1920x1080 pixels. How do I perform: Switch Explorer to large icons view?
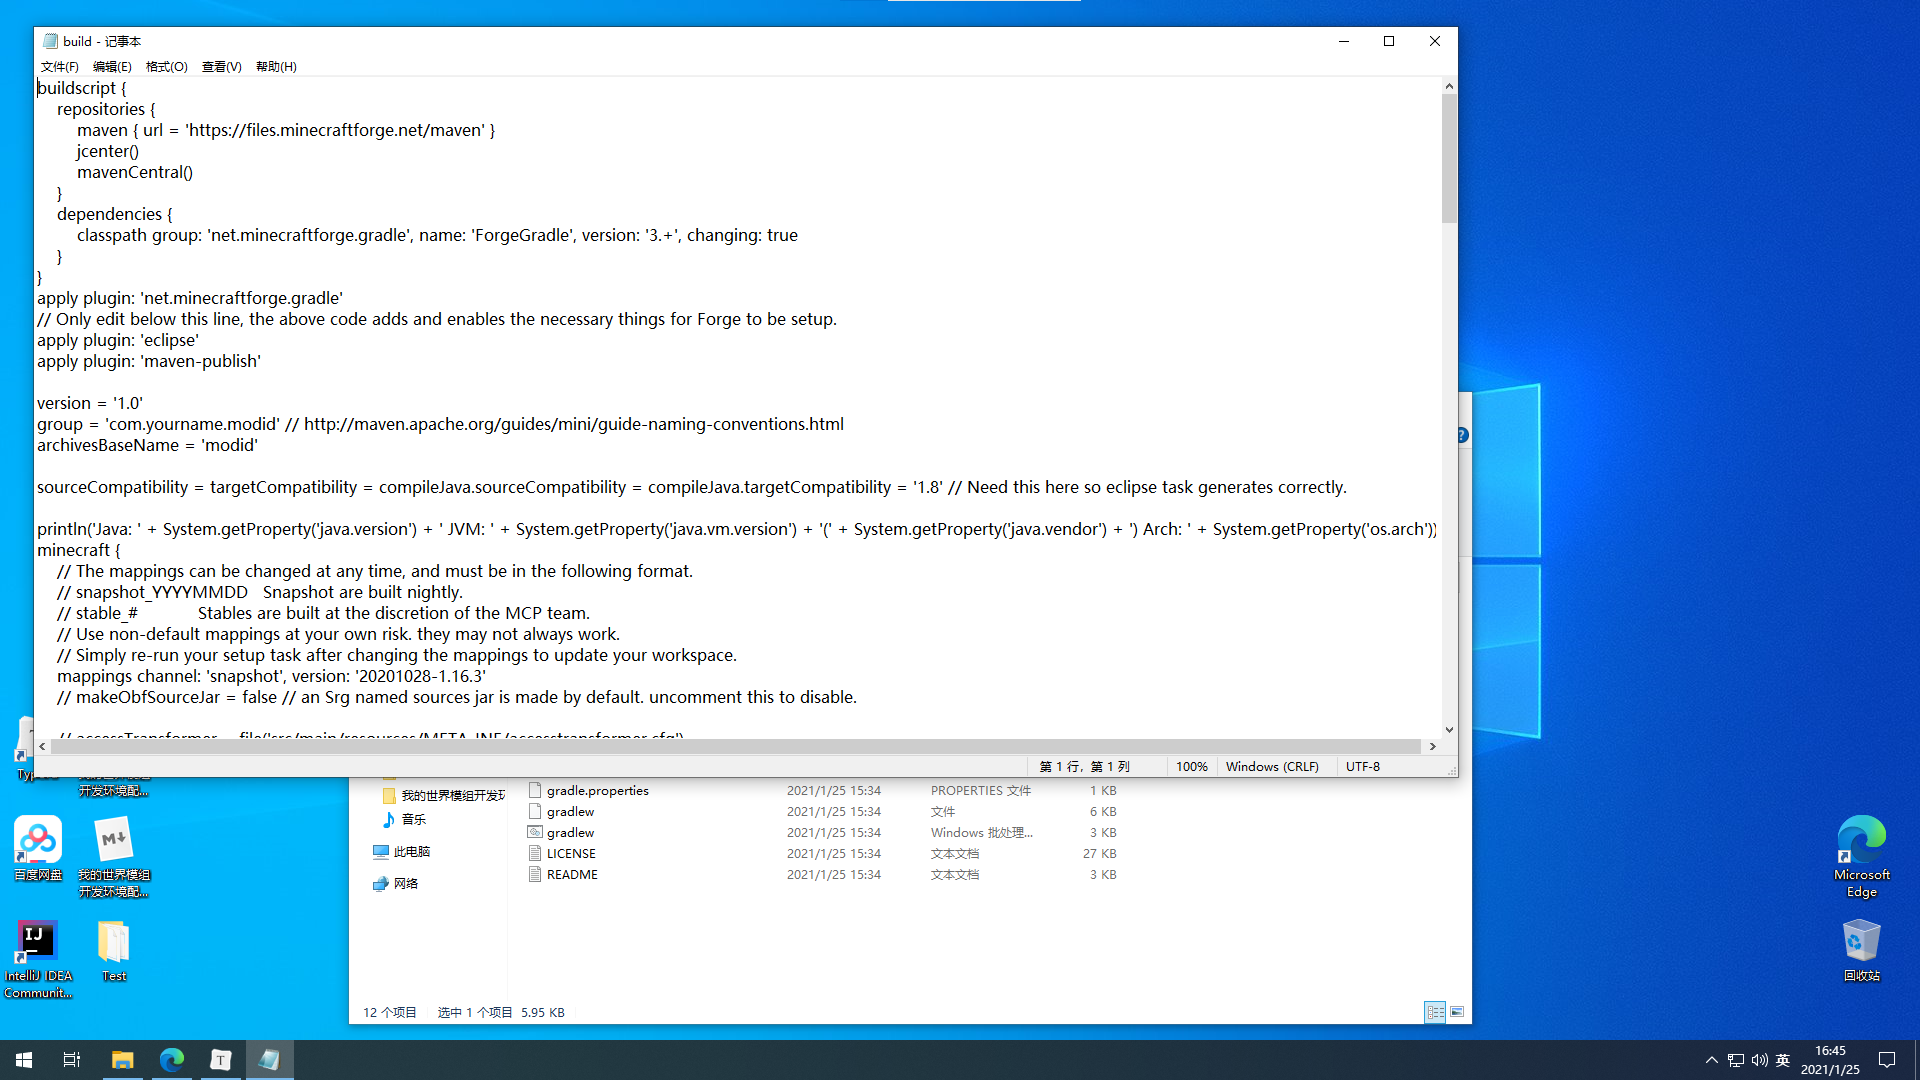tap(1457, 1012)
